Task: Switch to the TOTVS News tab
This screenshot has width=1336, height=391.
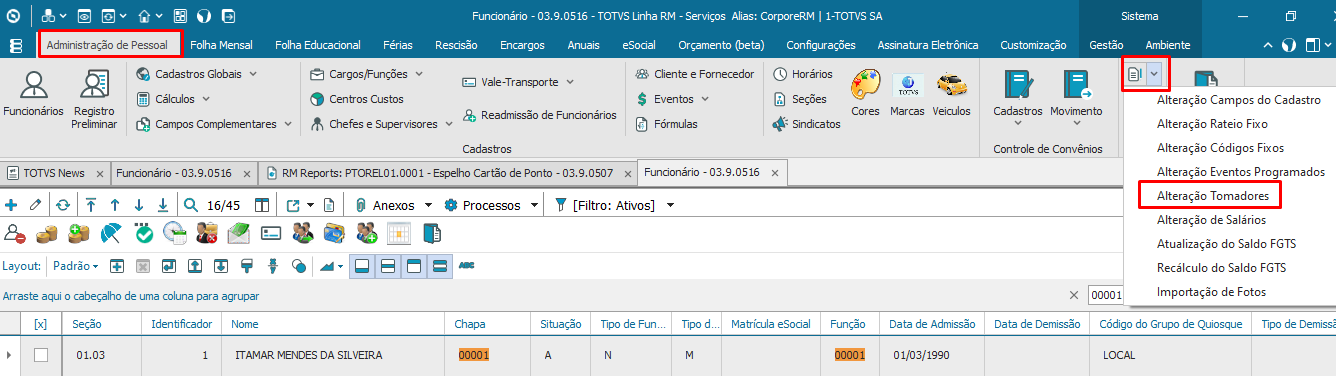Action: click(55, 173)
